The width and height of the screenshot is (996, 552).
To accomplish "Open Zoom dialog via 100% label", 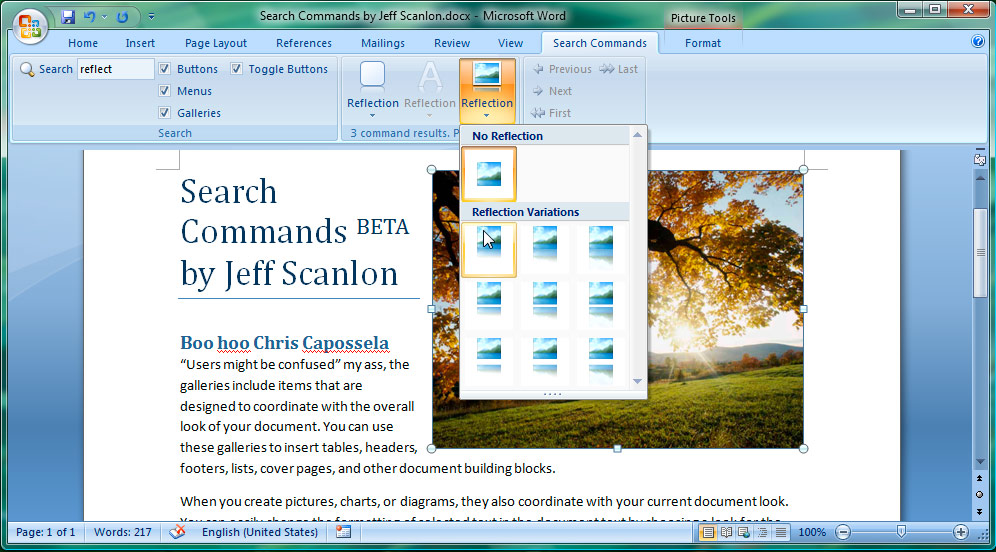I will tap(812, 532).
